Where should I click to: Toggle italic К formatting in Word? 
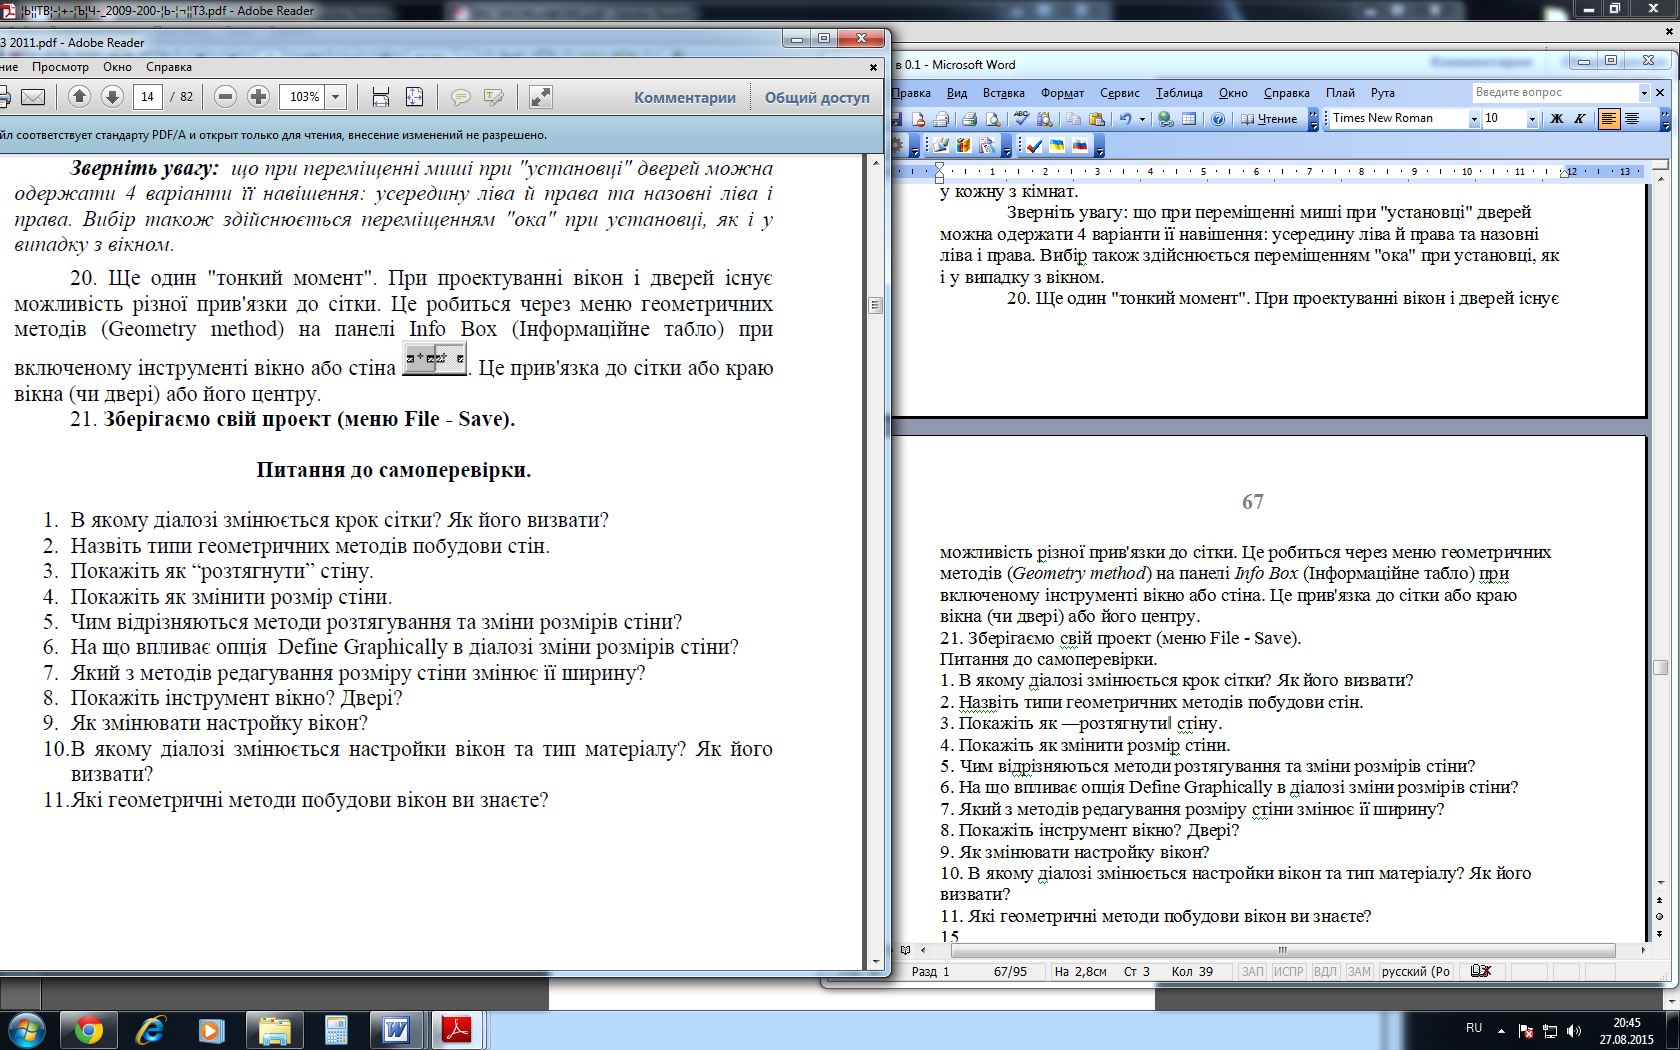[1580, 119]
